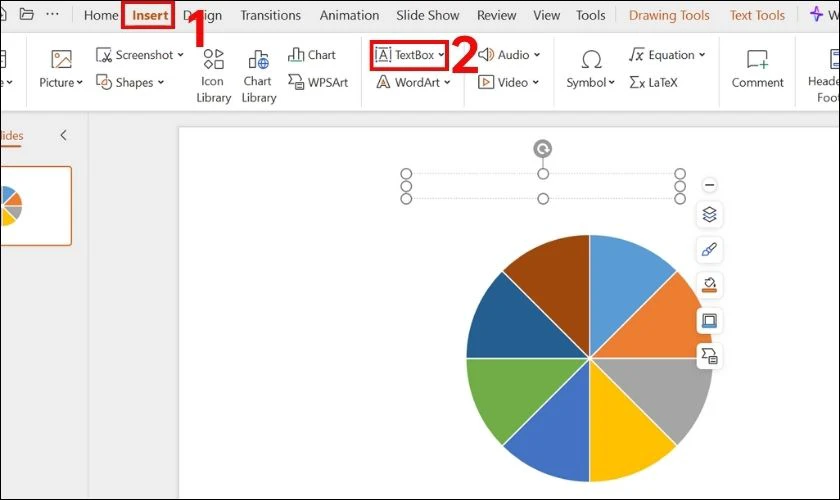Click the TextBox button
Screen dimensions: 840x500
pyautogui.click(x=404, y=55)
